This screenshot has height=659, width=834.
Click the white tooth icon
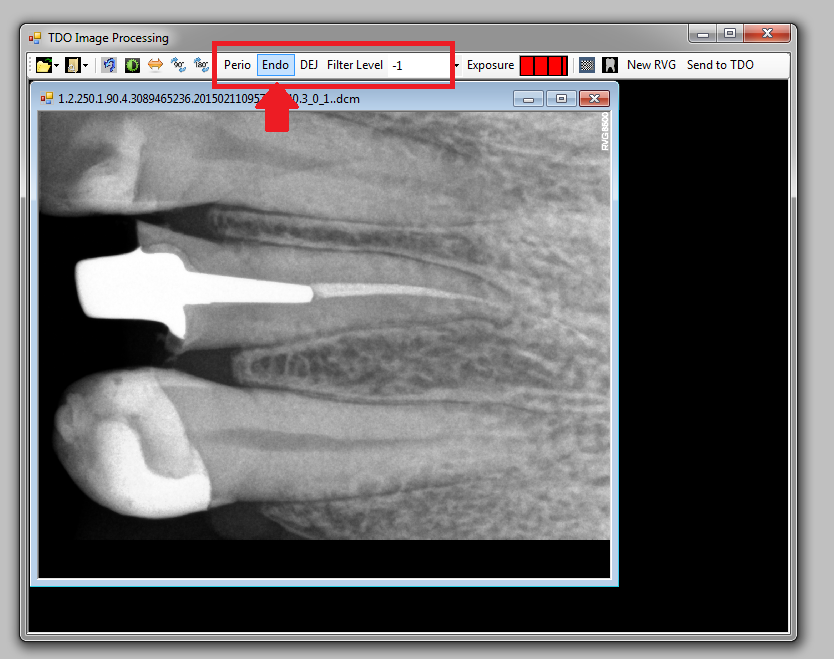point(609,65)
